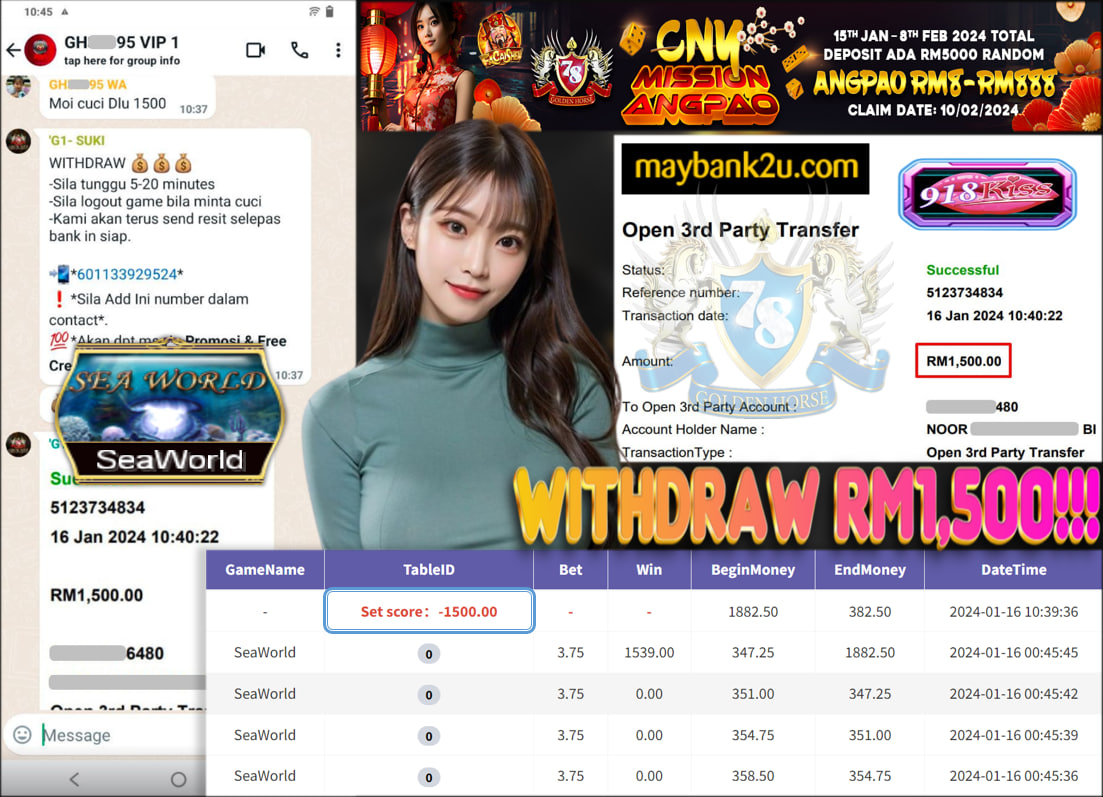The height and width of the screenshot is (797, 1103).
Task: Tap the WhatsApp back arrow
Action: click(13, 50)
